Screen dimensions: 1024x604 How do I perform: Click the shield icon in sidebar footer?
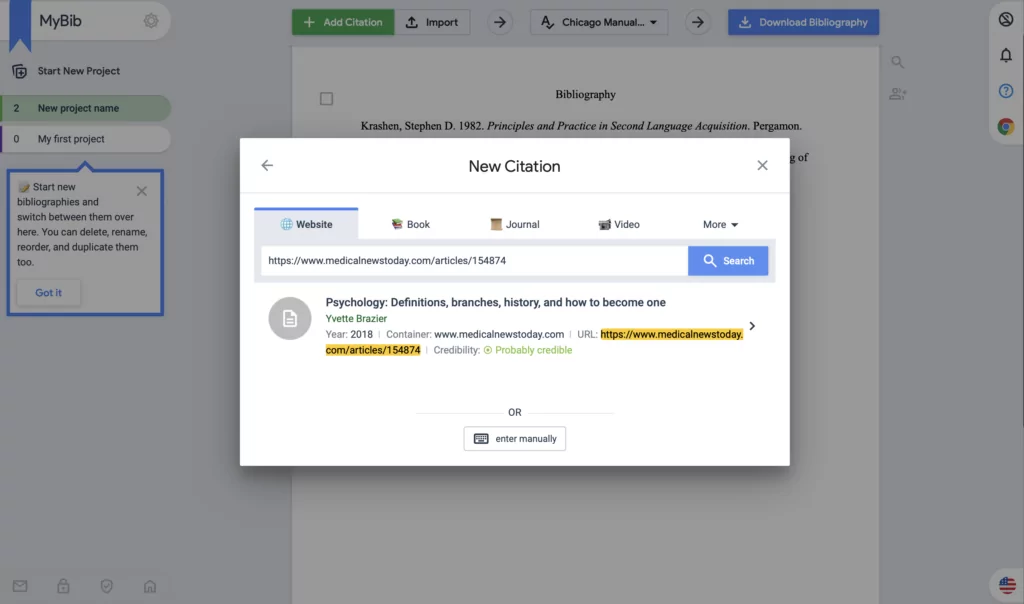pos(106,586)
